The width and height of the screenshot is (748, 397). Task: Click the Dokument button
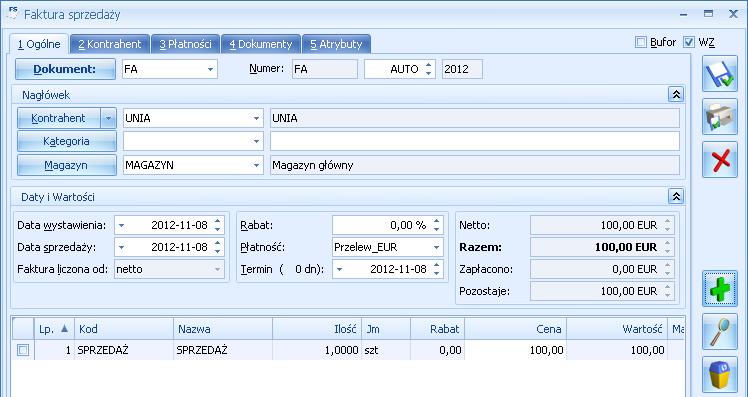coord(65,69)
